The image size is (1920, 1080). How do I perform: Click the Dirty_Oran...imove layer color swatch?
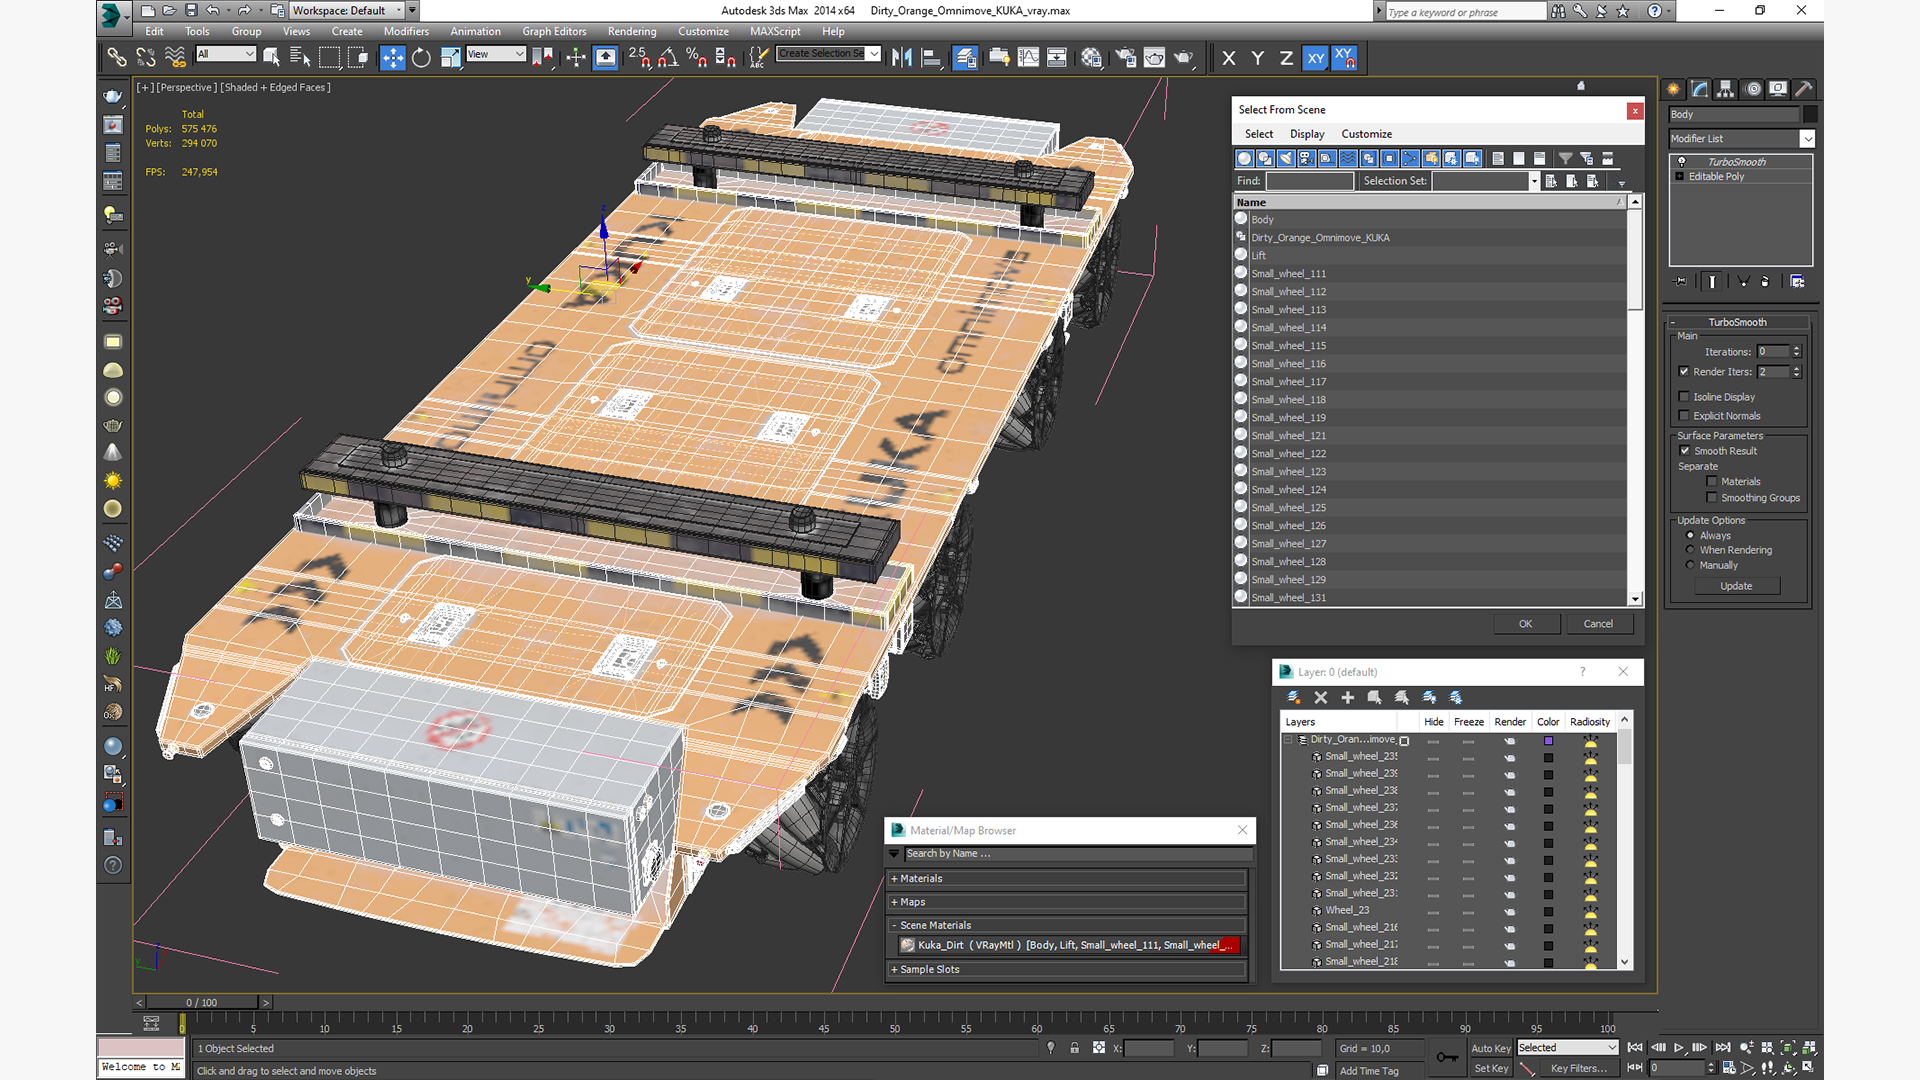[1548, 740]
